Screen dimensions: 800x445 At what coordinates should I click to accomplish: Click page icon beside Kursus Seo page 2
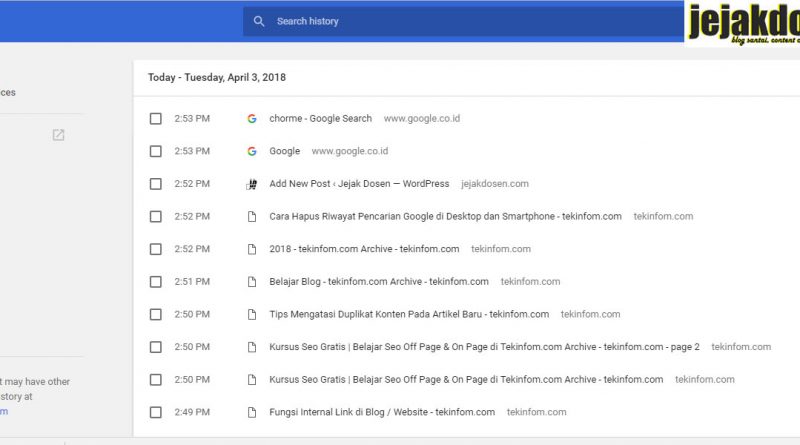(252, 347)
